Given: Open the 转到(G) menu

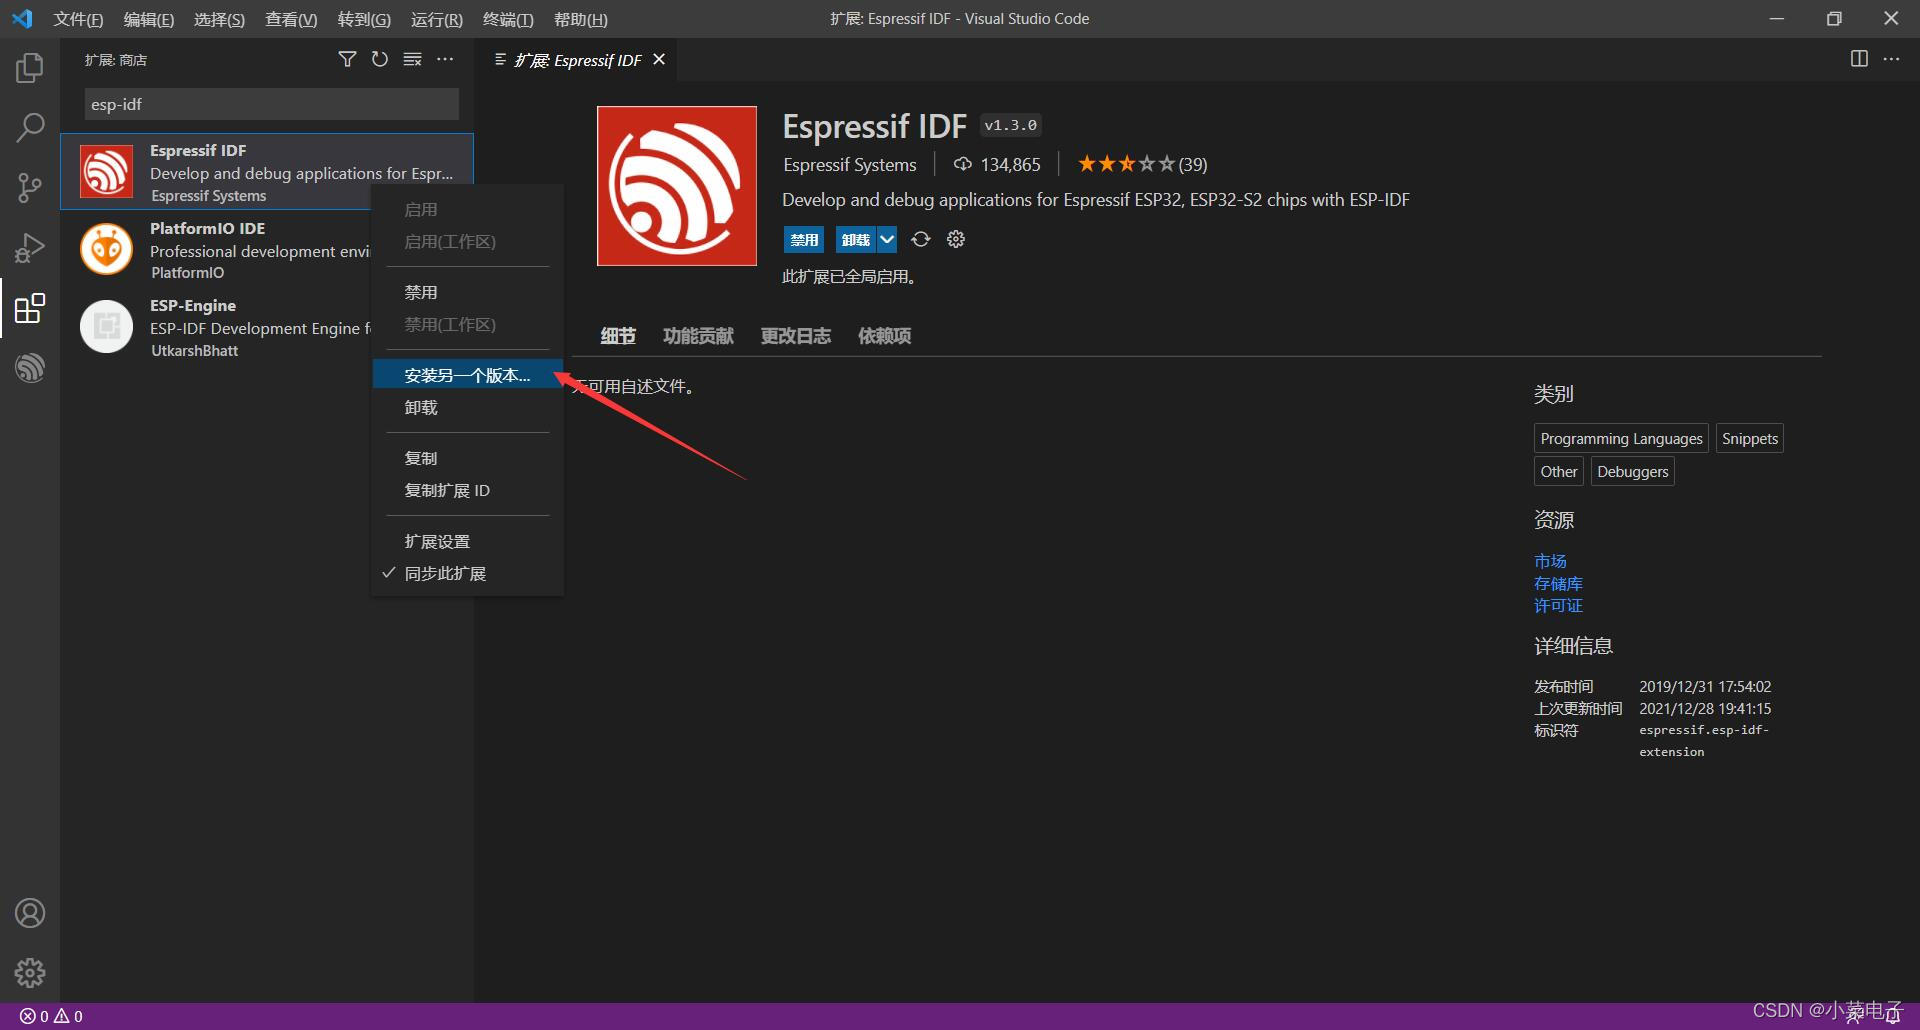Looking at the screenshot, I should click(x=364, y=19).
